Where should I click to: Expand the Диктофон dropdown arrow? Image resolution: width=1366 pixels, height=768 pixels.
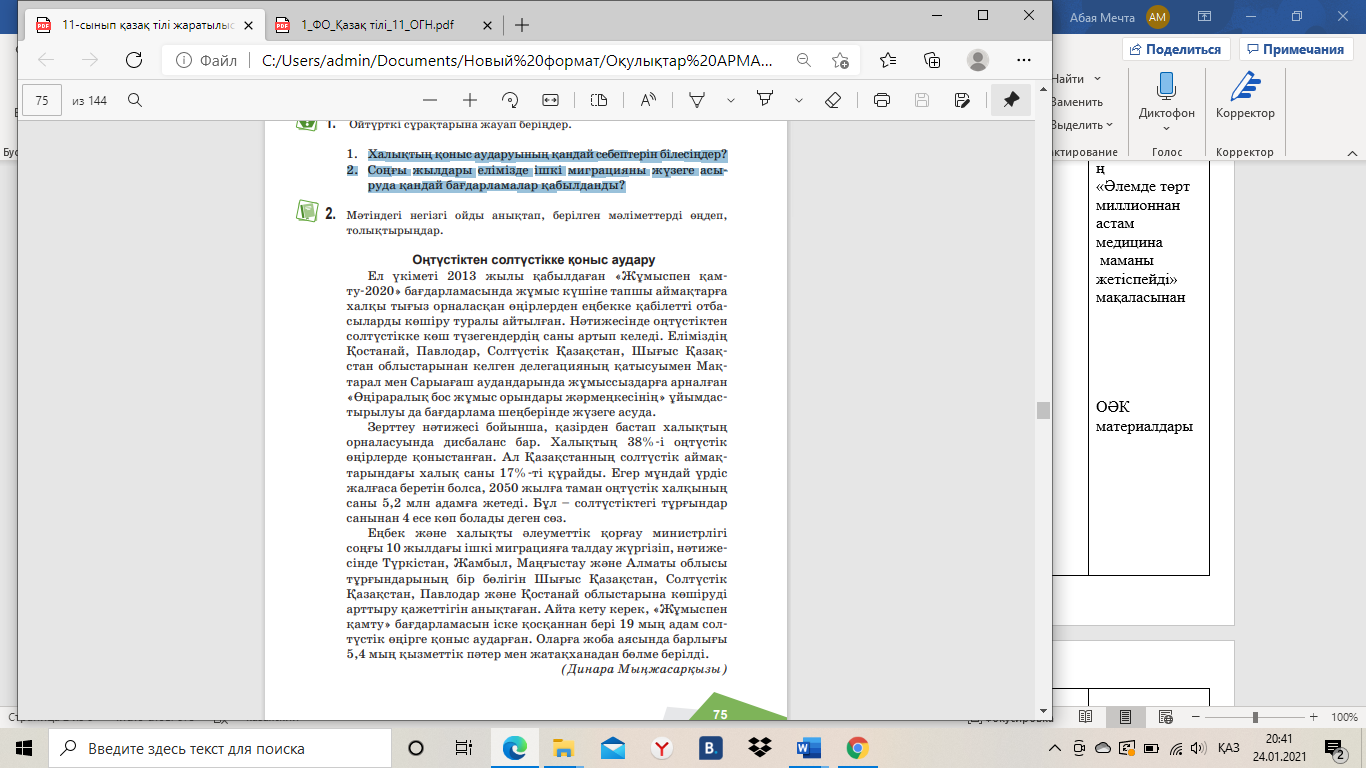pyautogui.click(x=1166, y=128)
